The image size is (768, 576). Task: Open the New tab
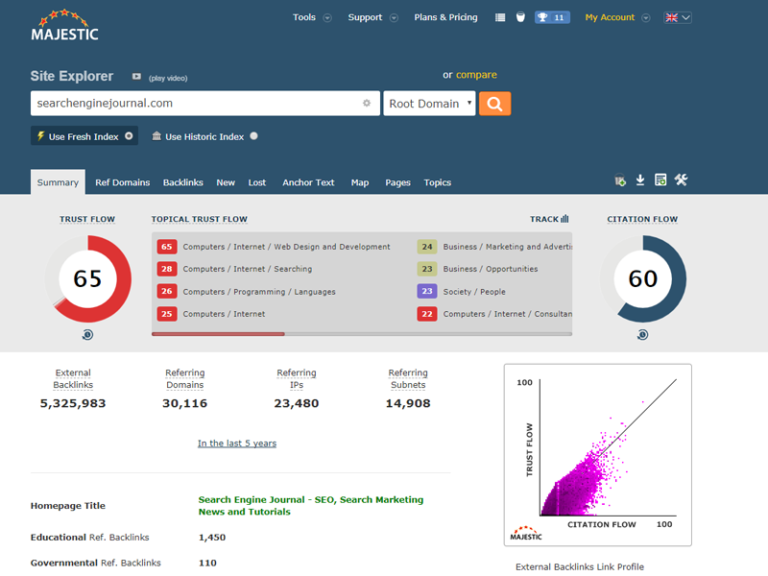coord(226,182)
